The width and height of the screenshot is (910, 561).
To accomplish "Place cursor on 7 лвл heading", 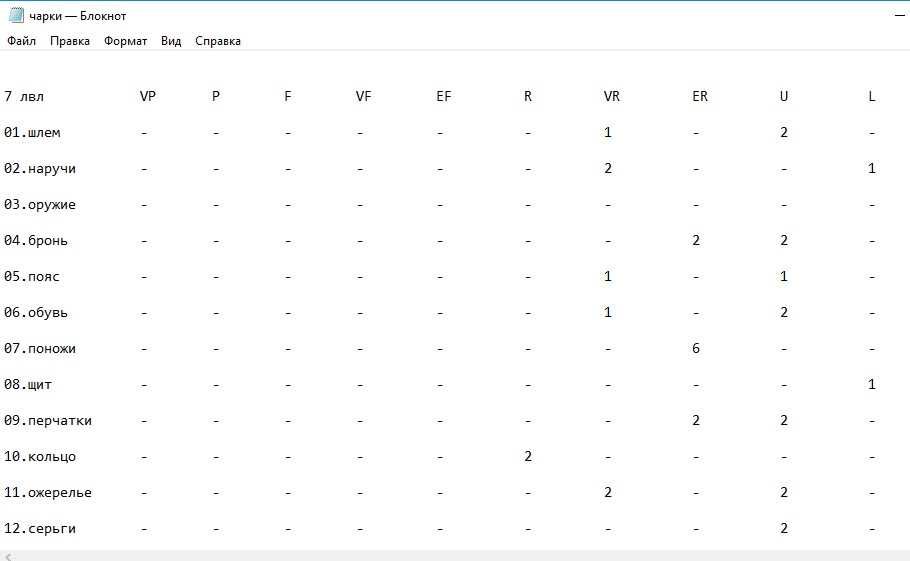I will pos(24,96).
